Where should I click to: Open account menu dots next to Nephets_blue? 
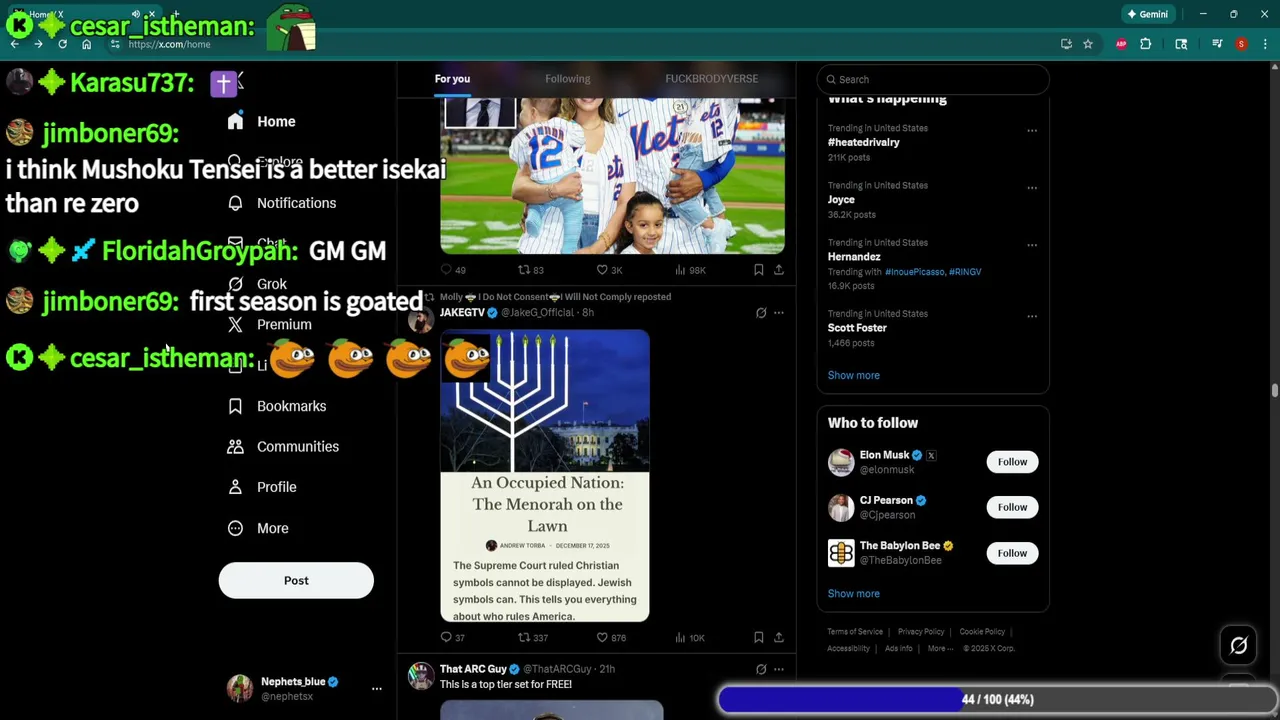tap(377, 688)
